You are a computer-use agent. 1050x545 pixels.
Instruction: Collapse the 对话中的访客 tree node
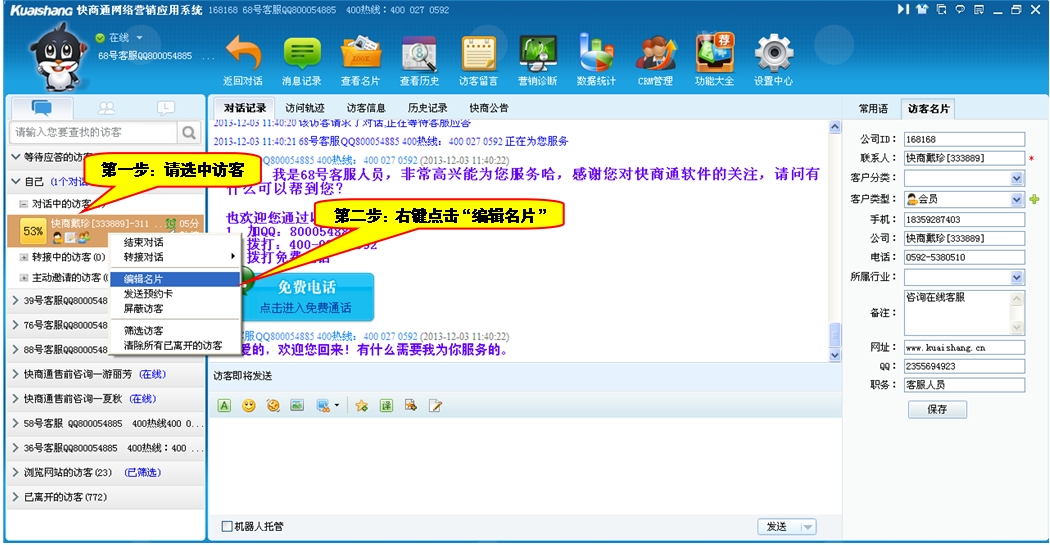pyautogui.click(x=23, y=204)
